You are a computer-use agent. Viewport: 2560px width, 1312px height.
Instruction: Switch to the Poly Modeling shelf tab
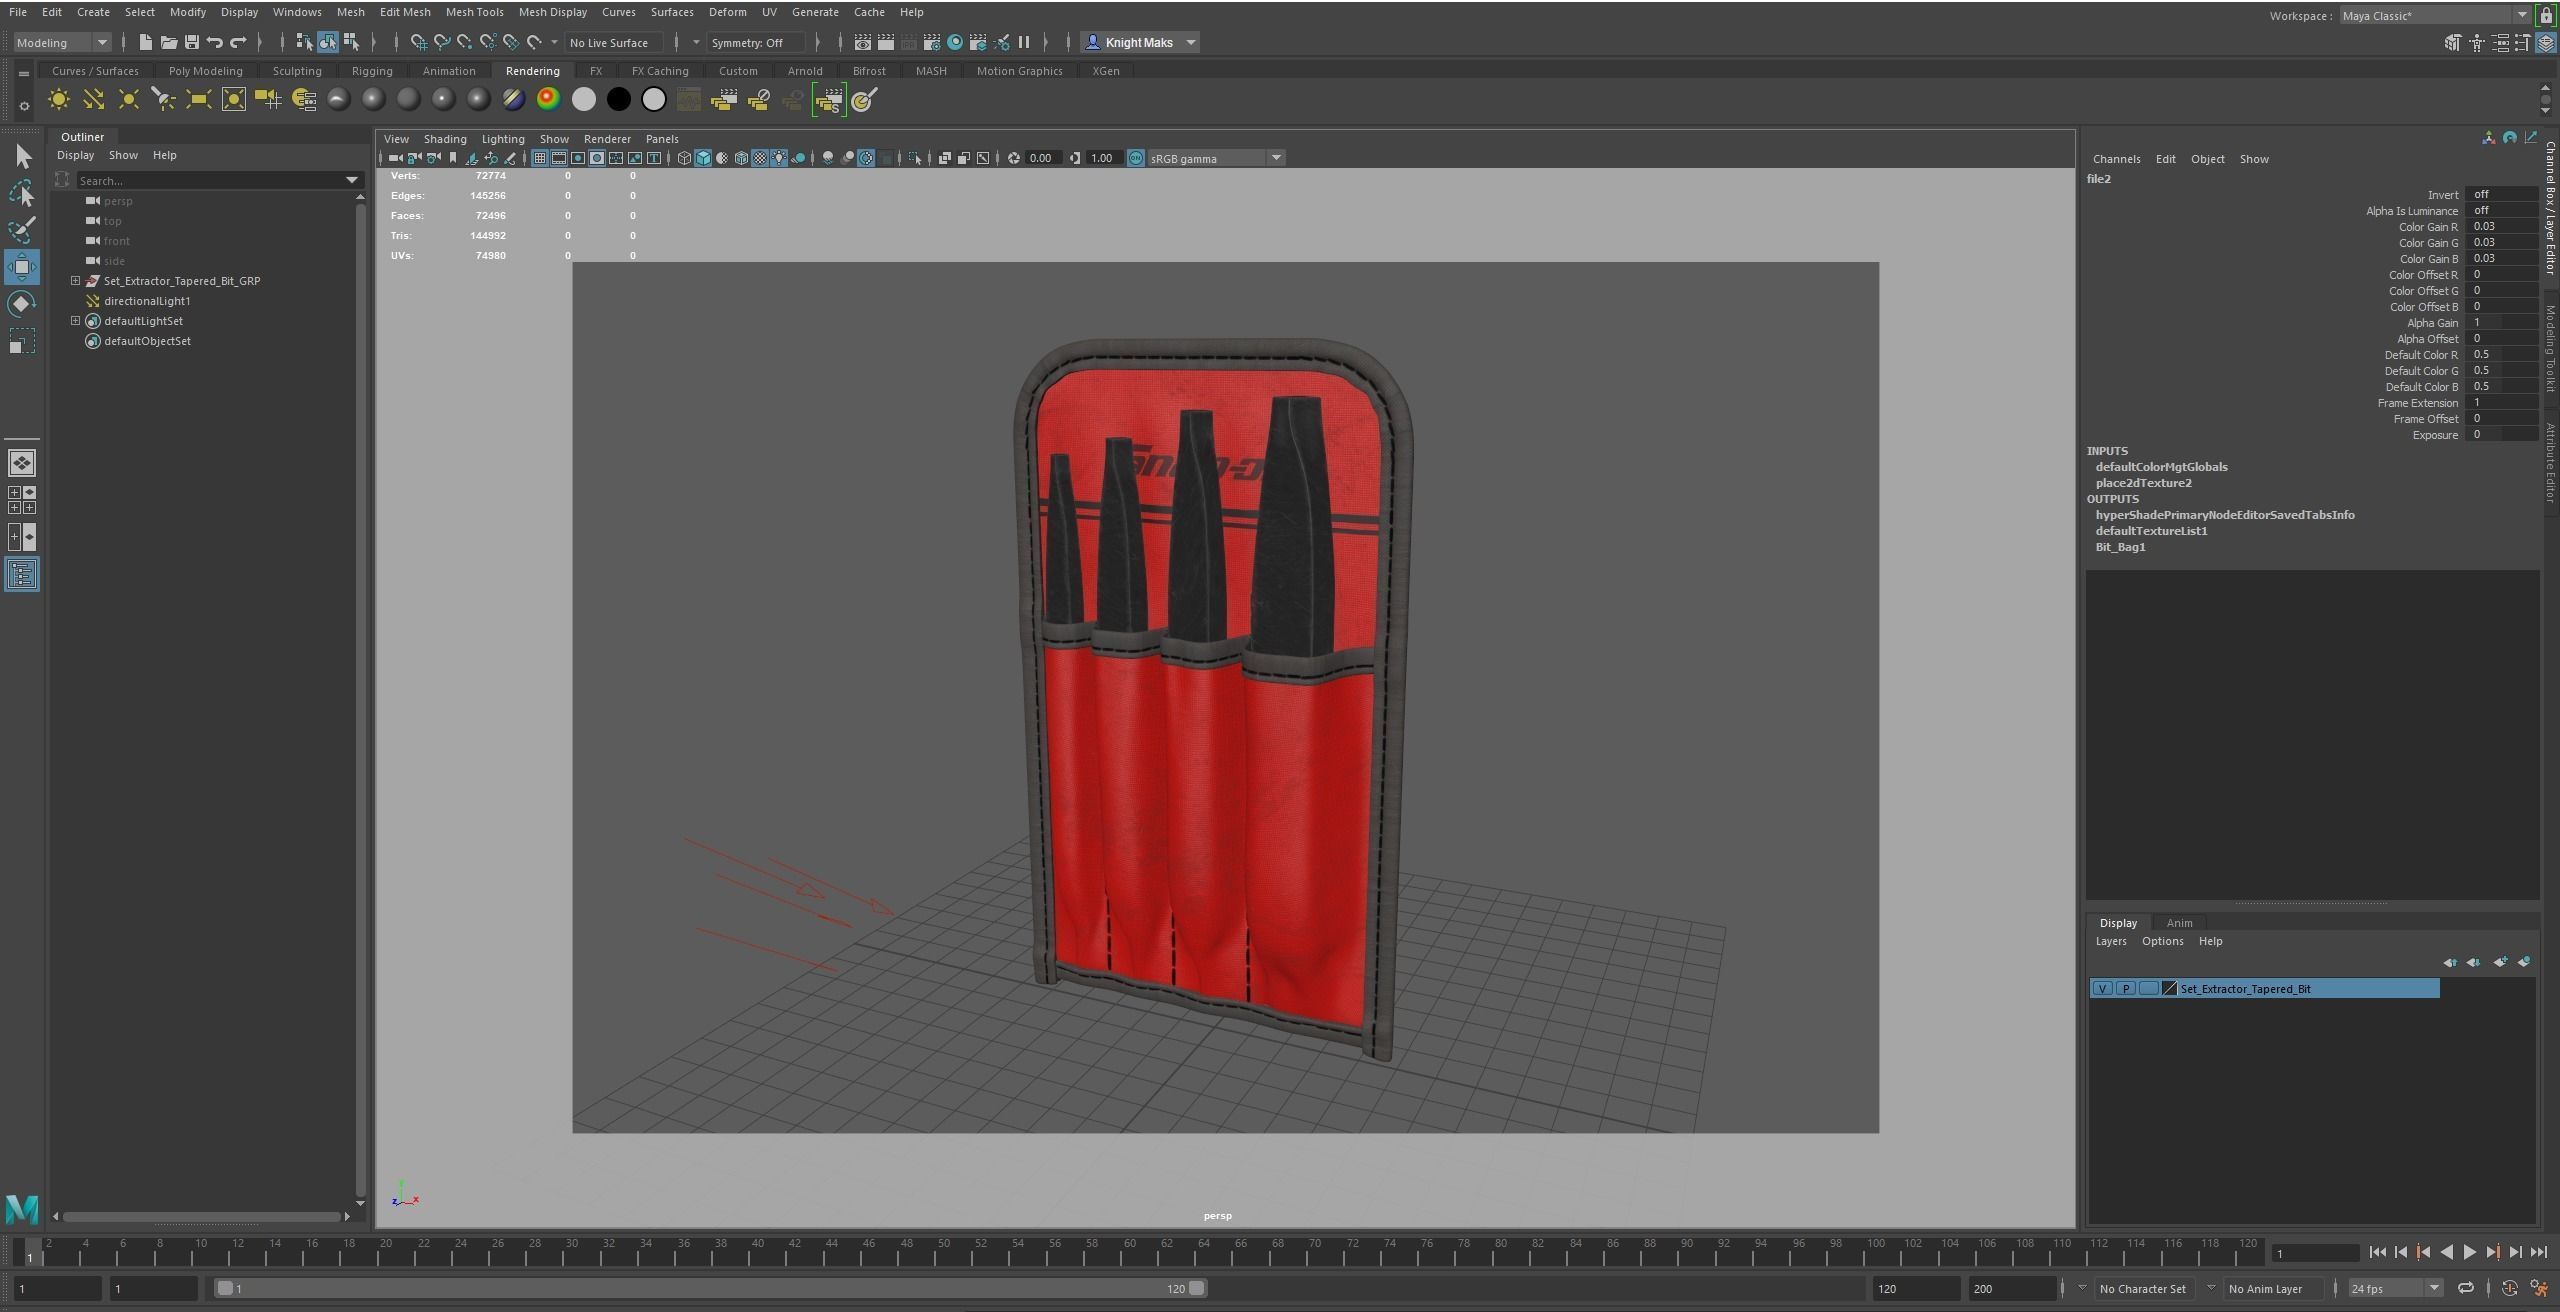point(205,71)
